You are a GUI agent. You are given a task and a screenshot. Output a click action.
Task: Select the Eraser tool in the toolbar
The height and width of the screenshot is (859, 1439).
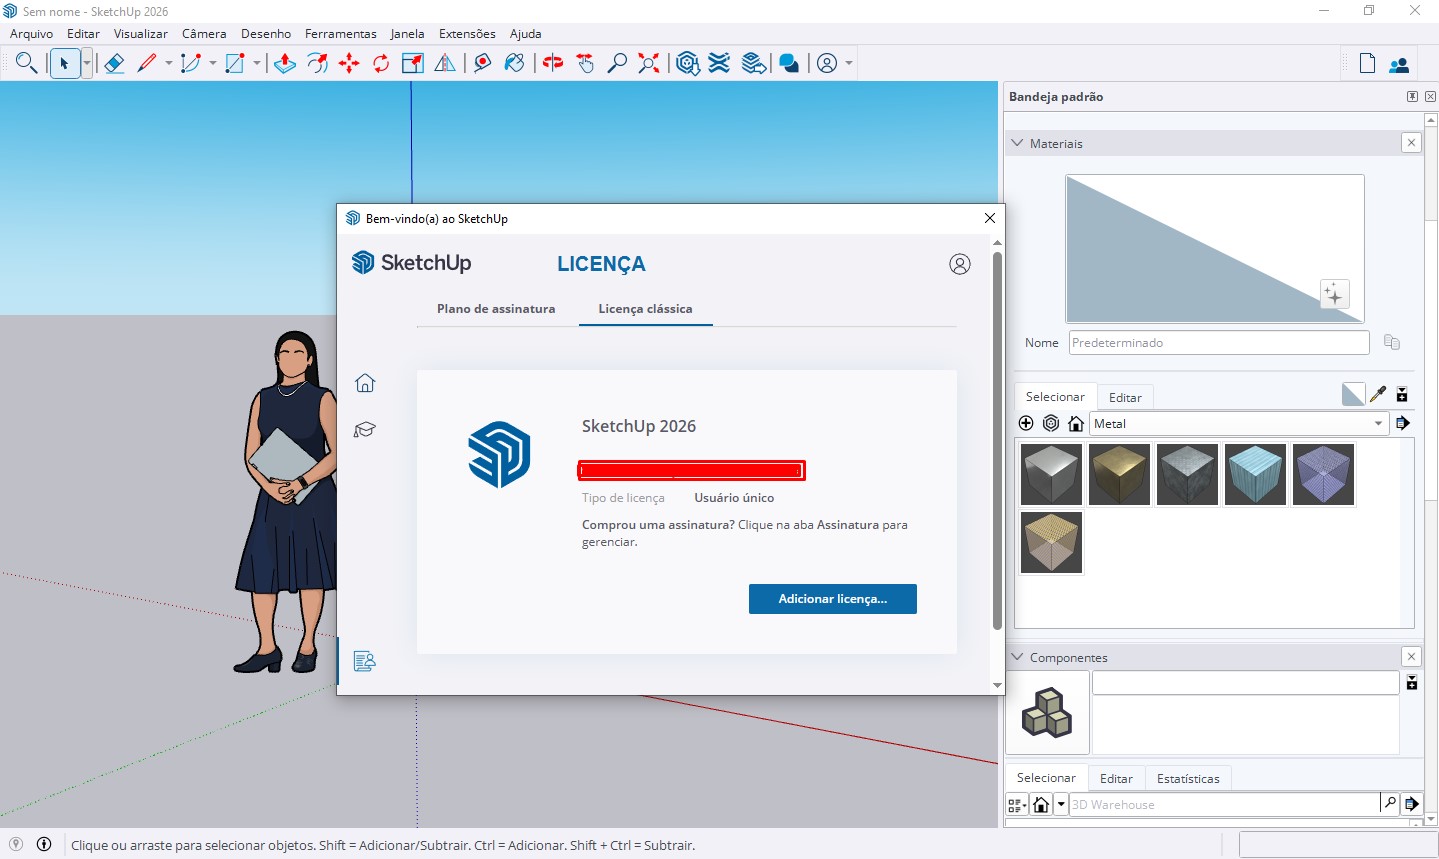click(x=113, y=62)
